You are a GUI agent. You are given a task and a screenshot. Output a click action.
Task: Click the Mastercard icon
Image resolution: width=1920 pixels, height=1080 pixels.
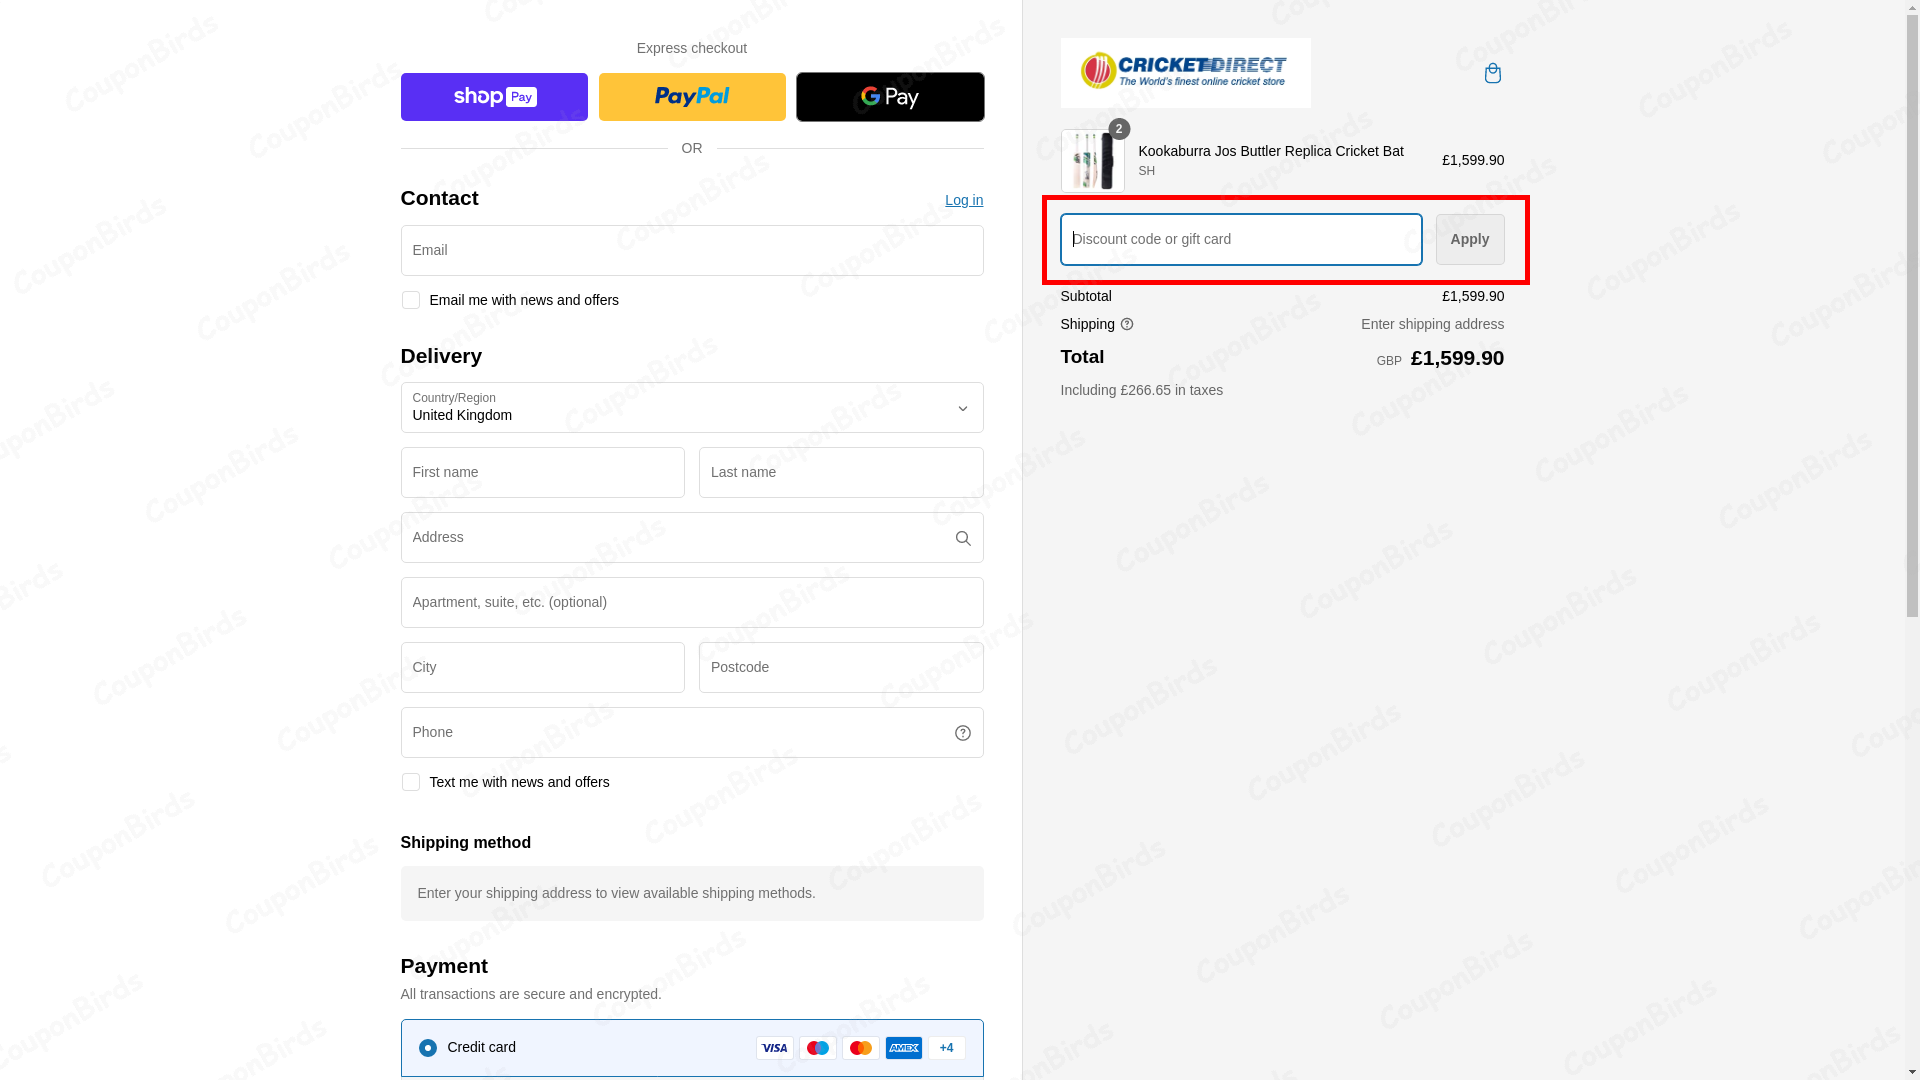click(860, 1048)
